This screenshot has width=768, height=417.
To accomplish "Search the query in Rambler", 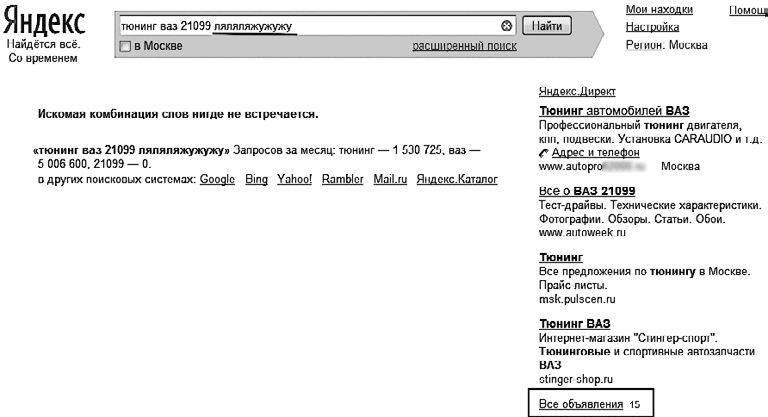I will 342,179.
